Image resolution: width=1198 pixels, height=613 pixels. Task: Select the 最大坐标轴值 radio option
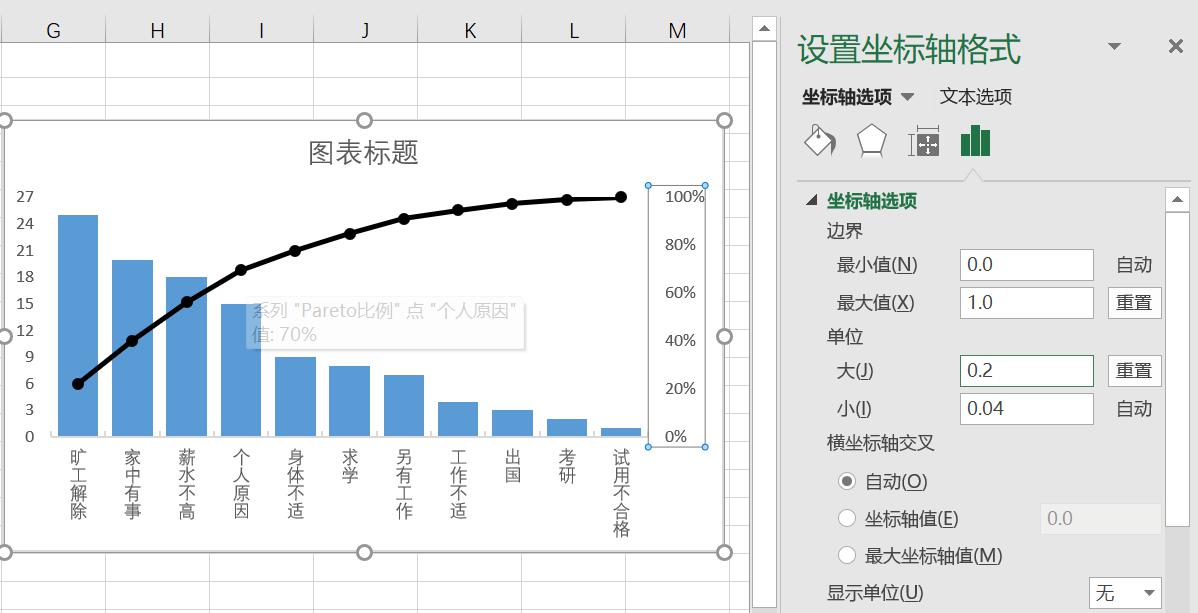[847, 556]
